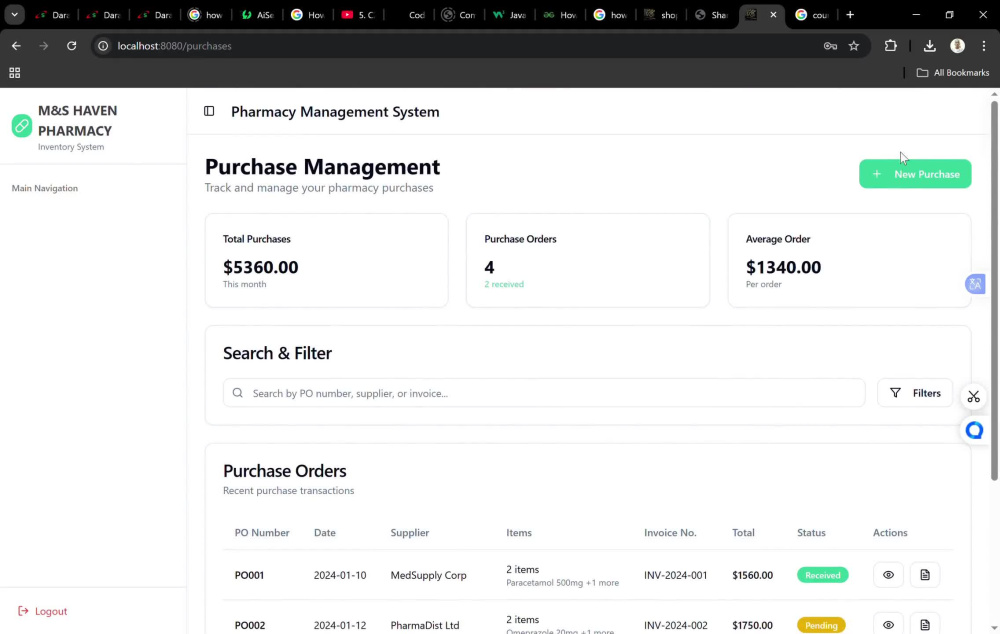
Task: Switch to the 'cou' Google tab
Action: tap(812, 15)
